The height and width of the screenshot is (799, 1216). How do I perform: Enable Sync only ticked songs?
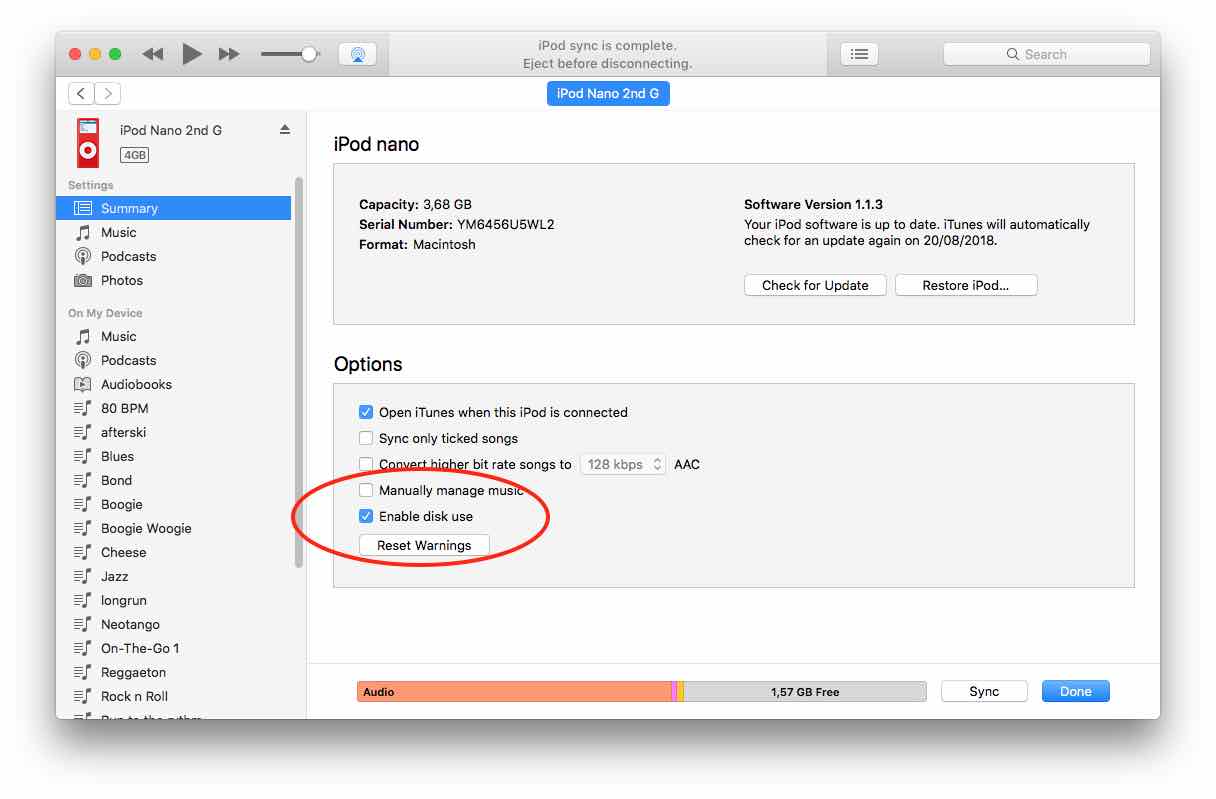(x=366, y=438)
